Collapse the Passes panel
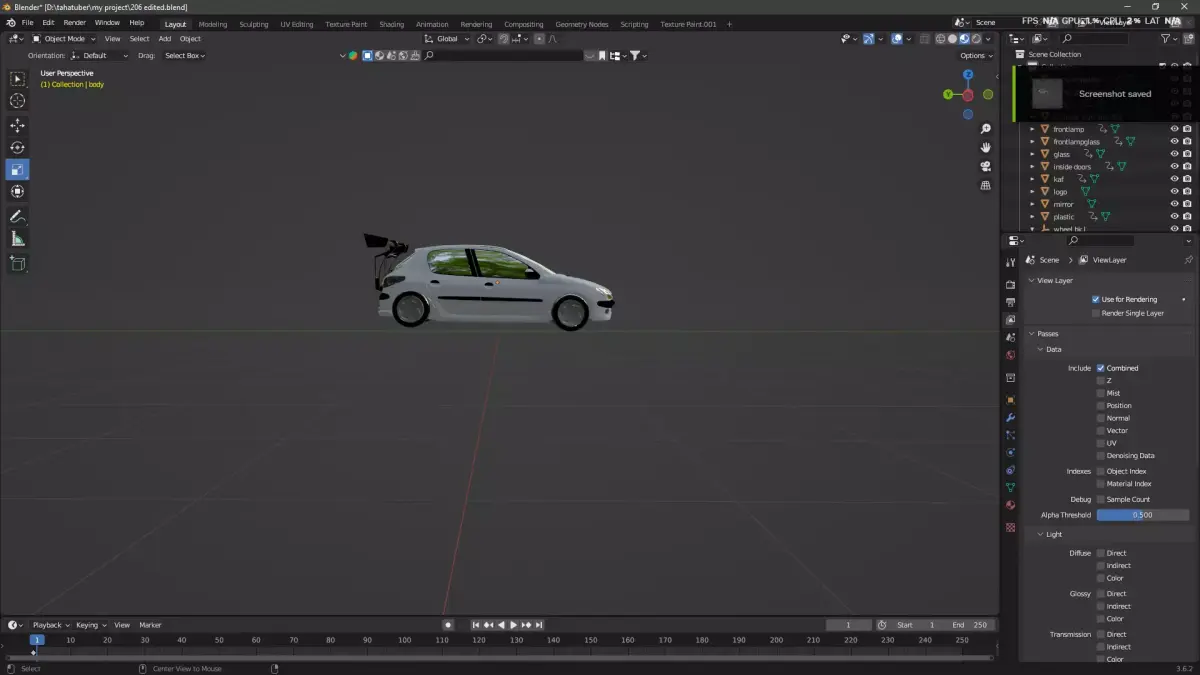This screenshot has width=1200, height=675. coord(1032,334)
